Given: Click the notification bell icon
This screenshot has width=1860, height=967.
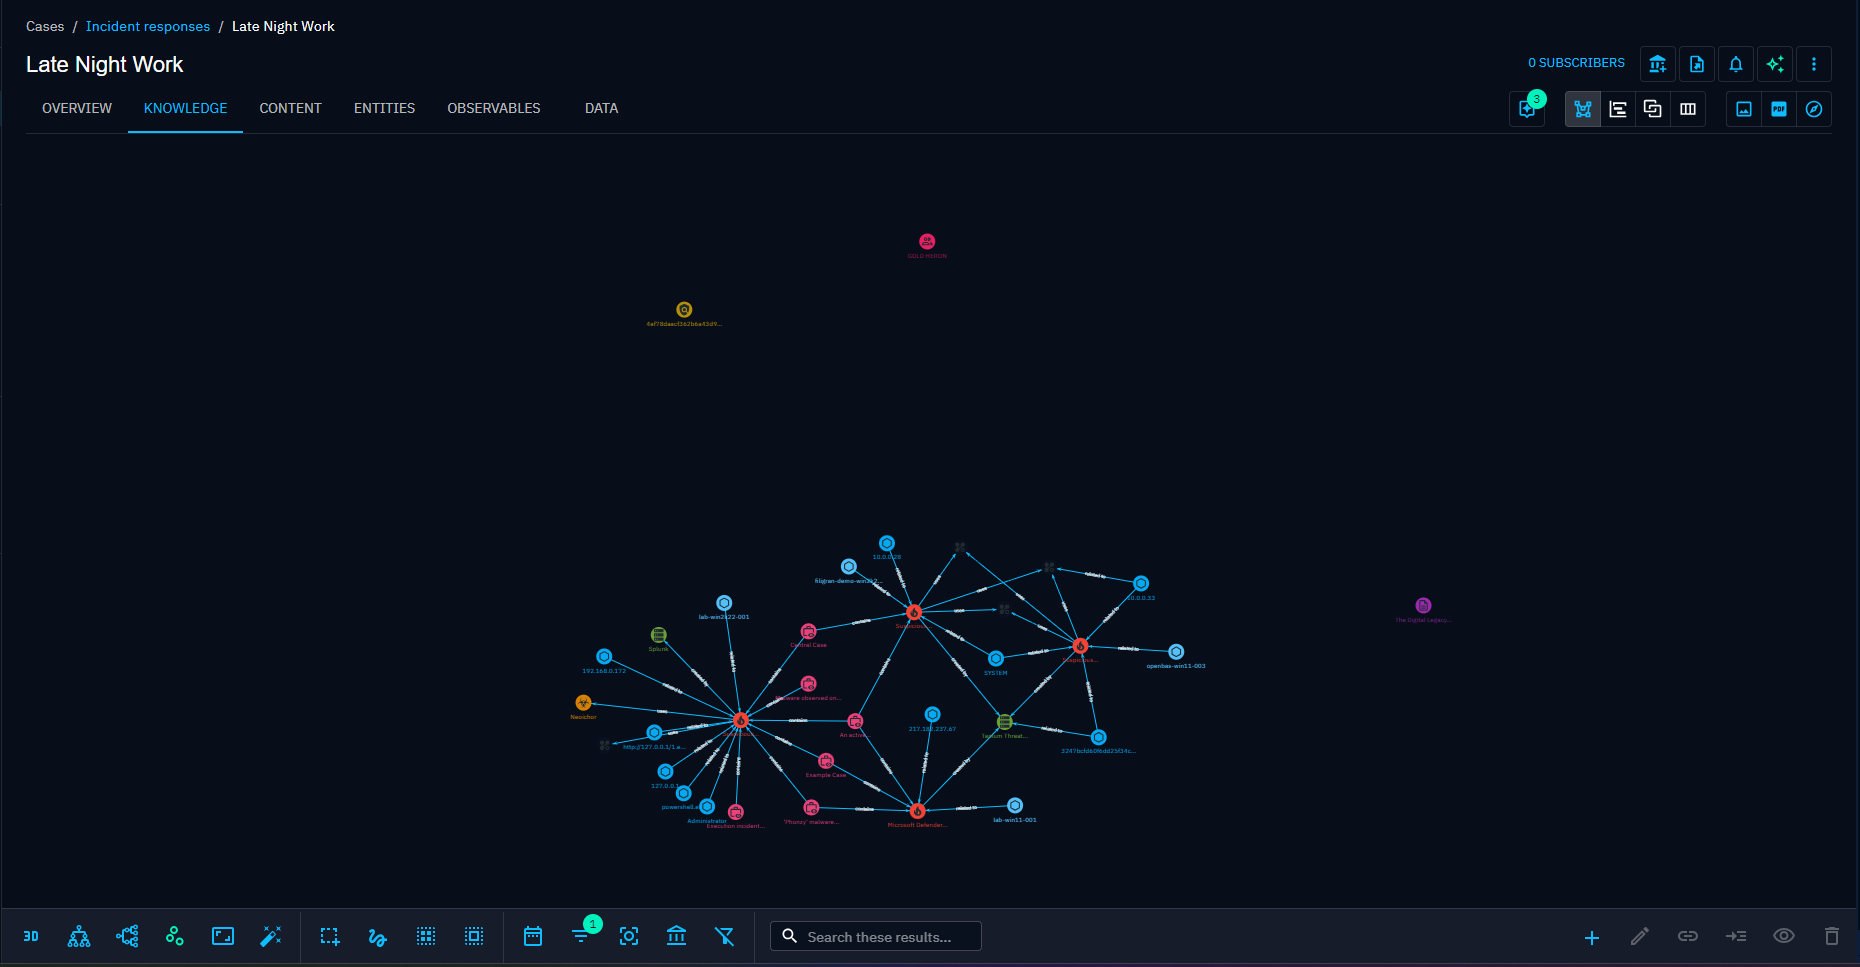Looking at the screenshot, I should (x=1736, y=64).
